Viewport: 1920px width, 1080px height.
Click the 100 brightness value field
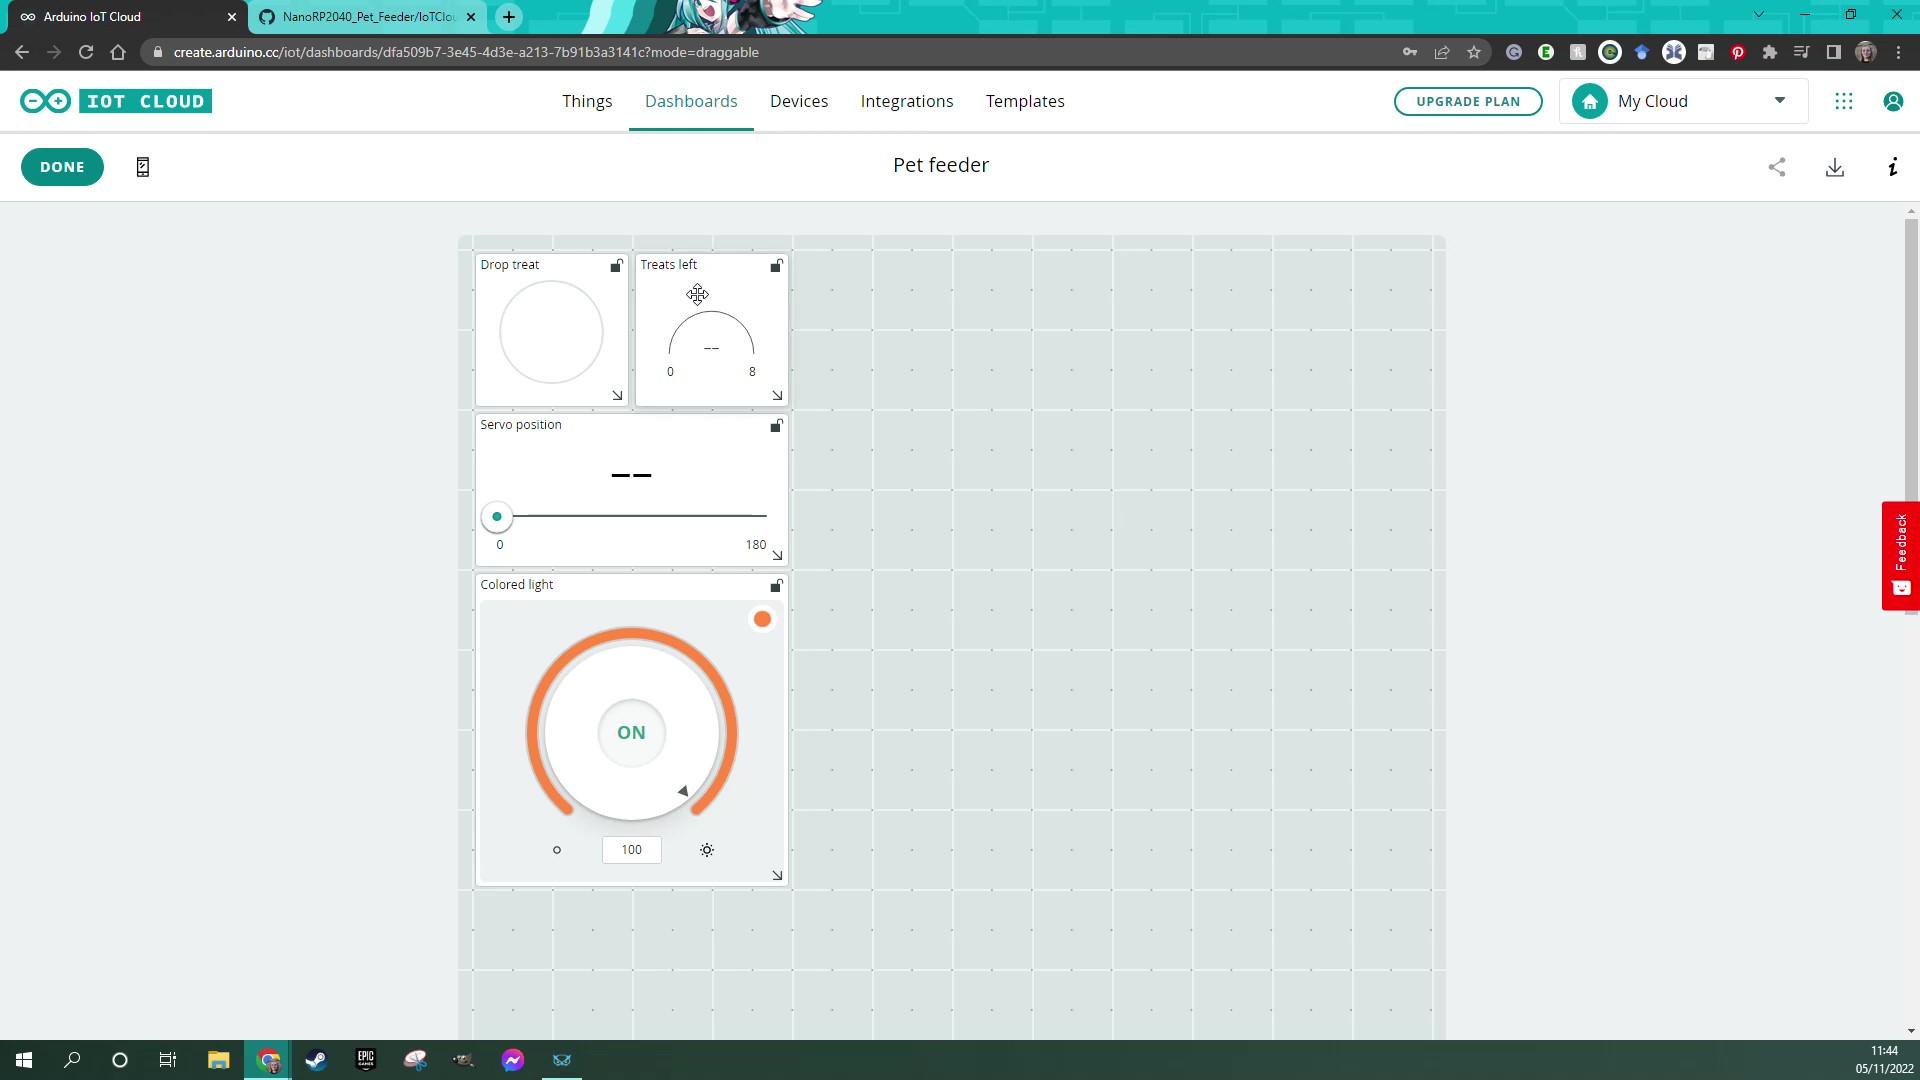[x=631, y=849]
